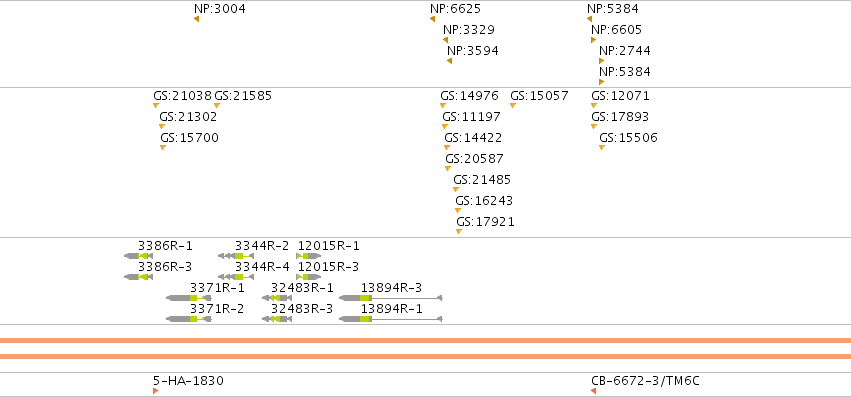This screenshot has width=851, height=397.
Task: Select the 3344R-2 transcript glyph
Action: [236, 256]
